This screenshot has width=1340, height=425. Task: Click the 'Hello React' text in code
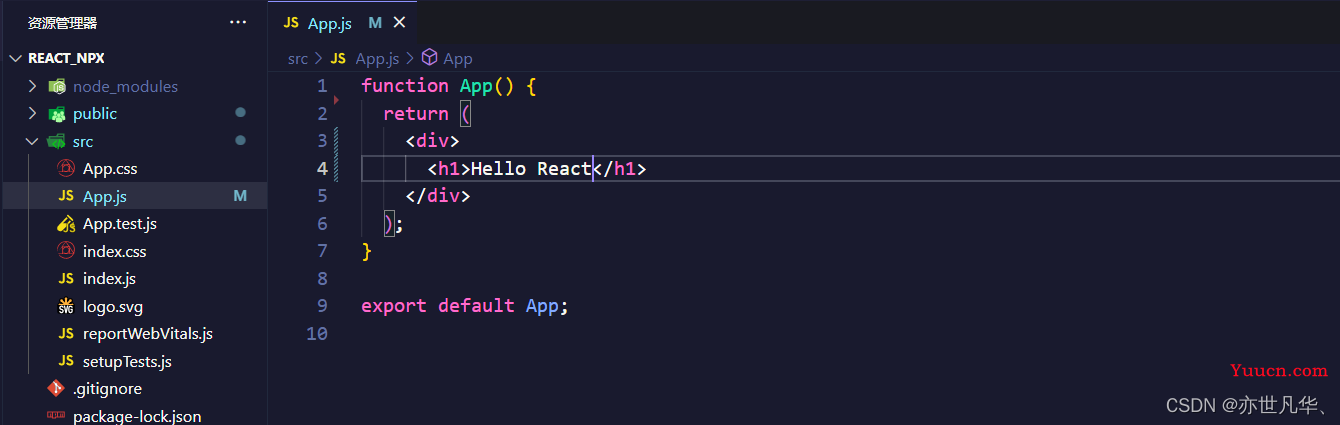[531, 168]
